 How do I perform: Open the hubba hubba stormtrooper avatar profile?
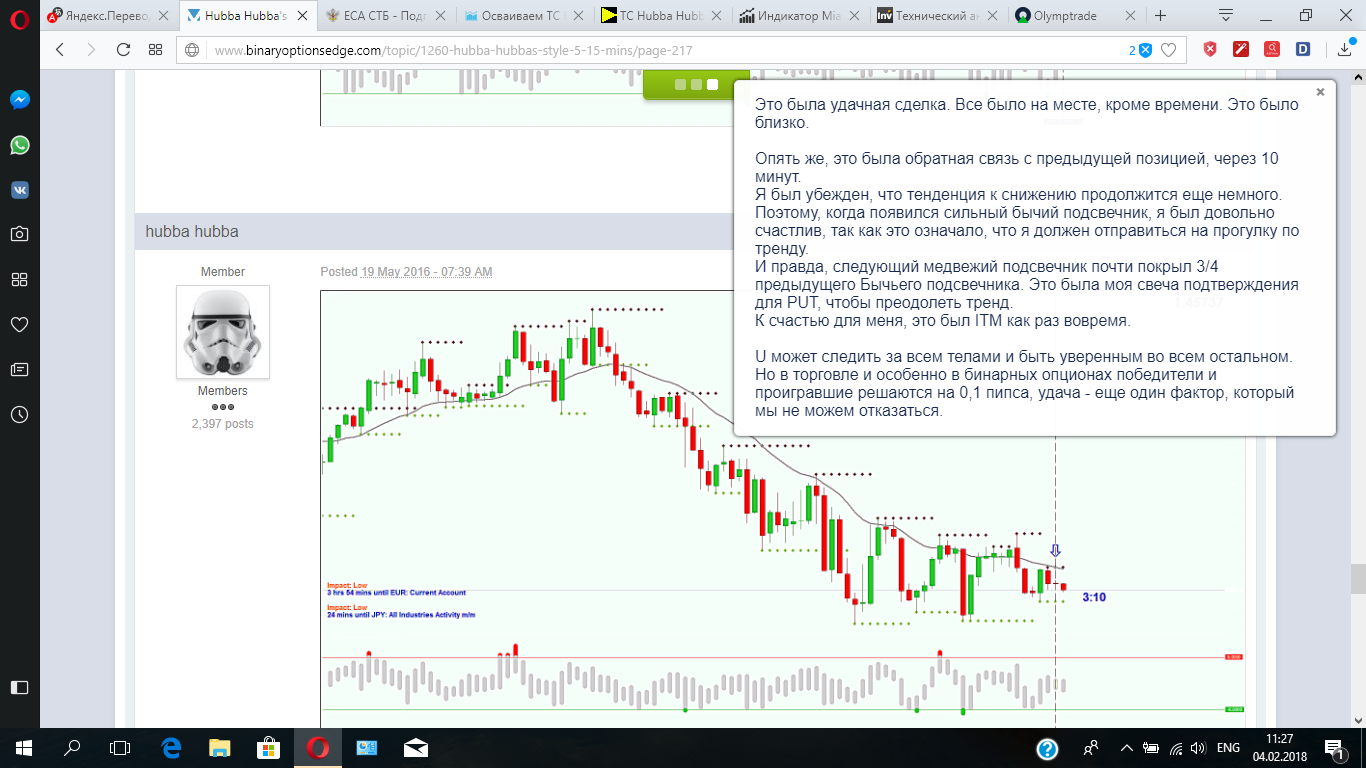[x=223, y=332]
